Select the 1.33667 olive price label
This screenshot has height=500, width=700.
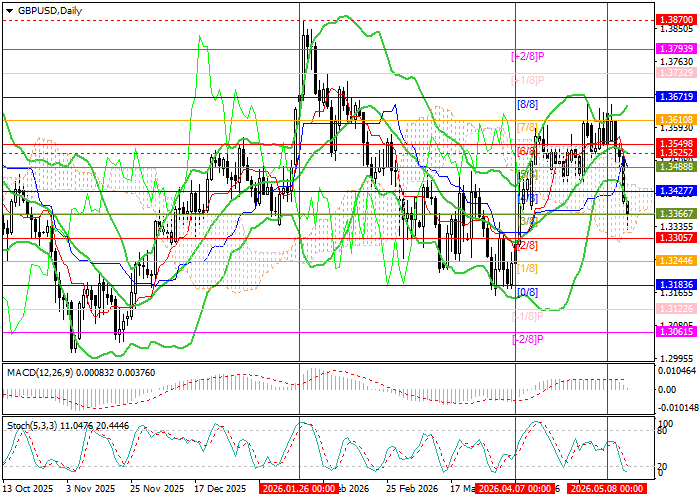click(x=678, y=214)
